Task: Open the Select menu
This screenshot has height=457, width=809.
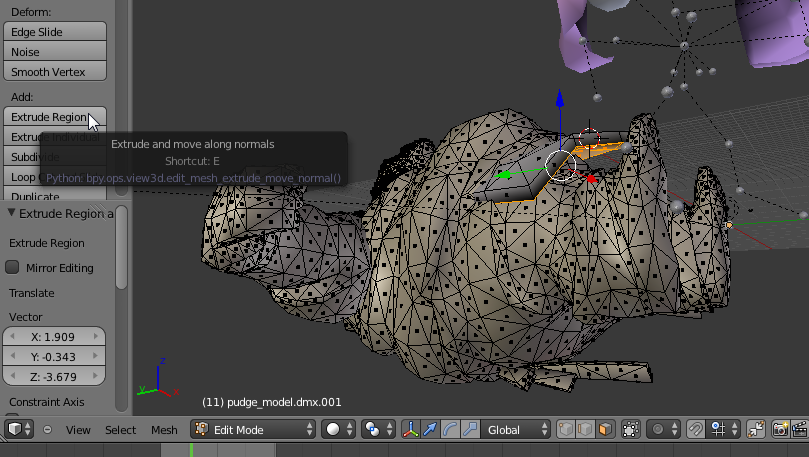Action: click(120, 430)
